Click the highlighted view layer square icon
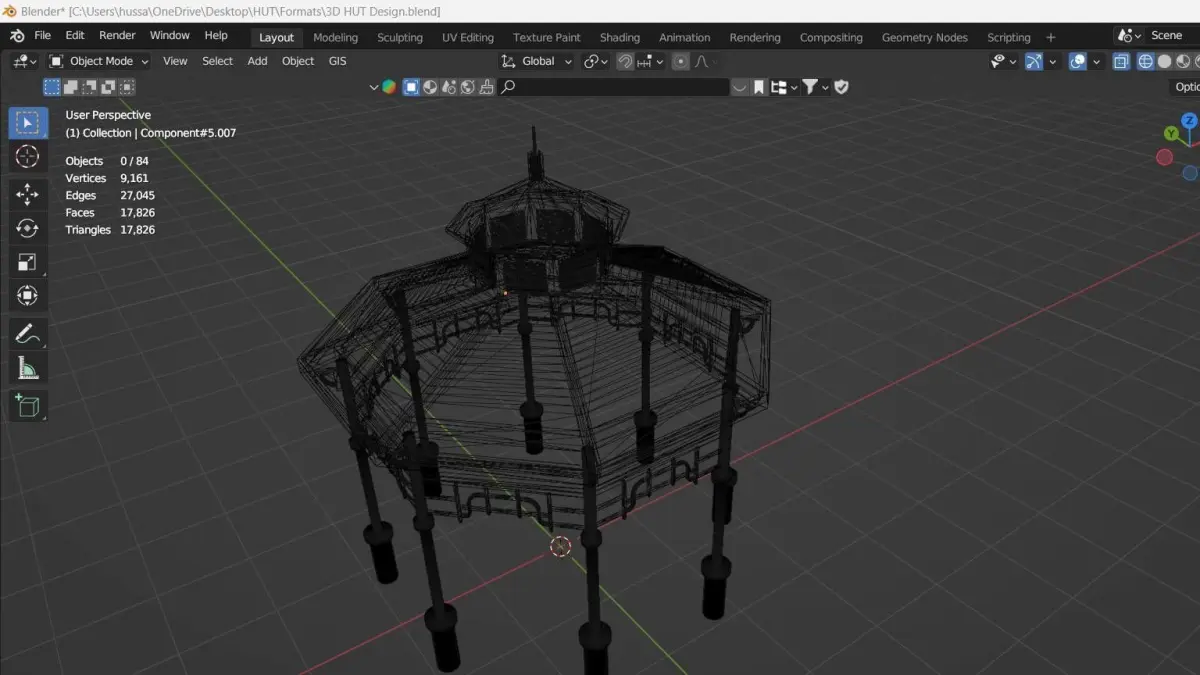The height and width of the screenshot is (675, 1200). coord(411,87)
